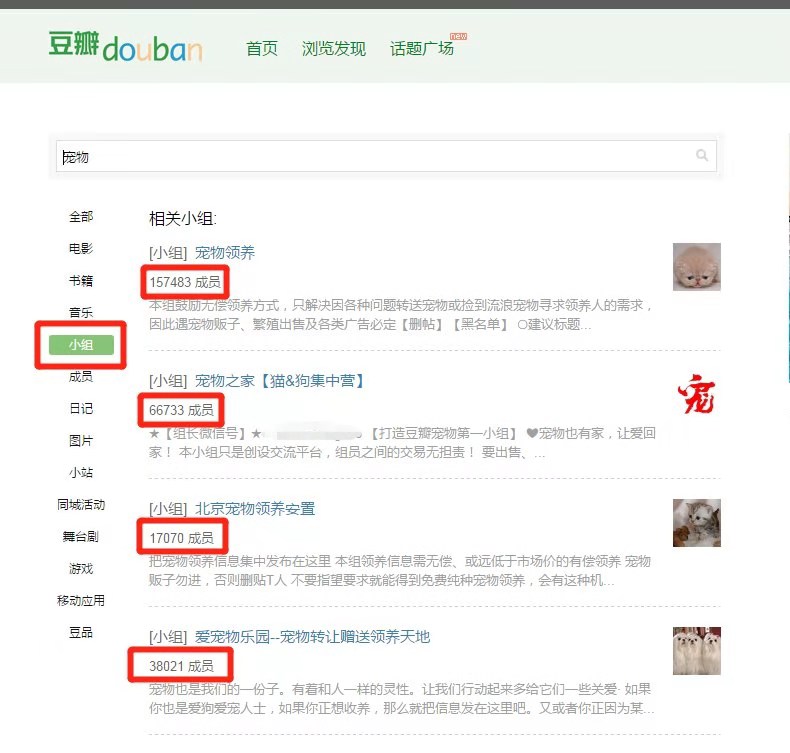Click the 北京宠物领养安置 cat thumbnail
Screen dimensions: 790x753
coord(697,523)
